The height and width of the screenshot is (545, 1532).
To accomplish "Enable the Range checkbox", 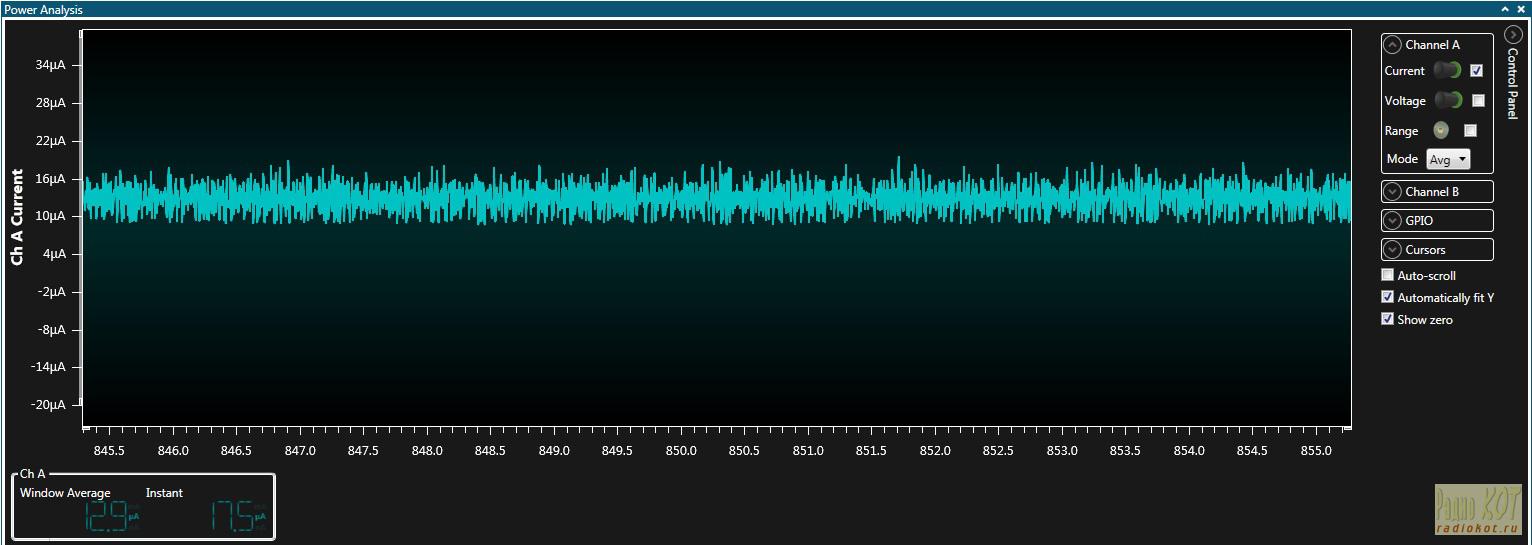I will pyautogui.click(x=1470, y=130).
